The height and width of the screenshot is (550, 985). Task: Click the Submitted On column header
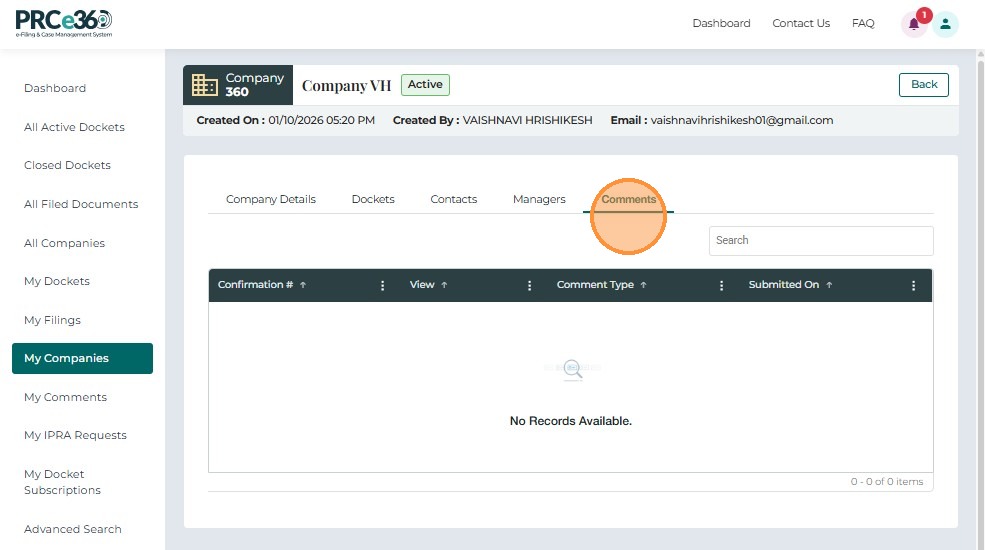click(783, 285)
